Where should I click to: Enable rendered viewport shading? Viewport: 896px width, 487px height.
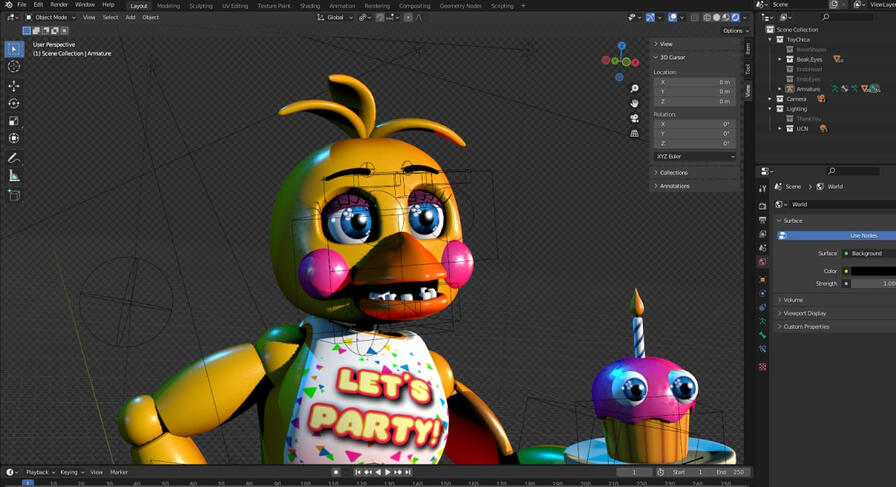tap(735, 17)
